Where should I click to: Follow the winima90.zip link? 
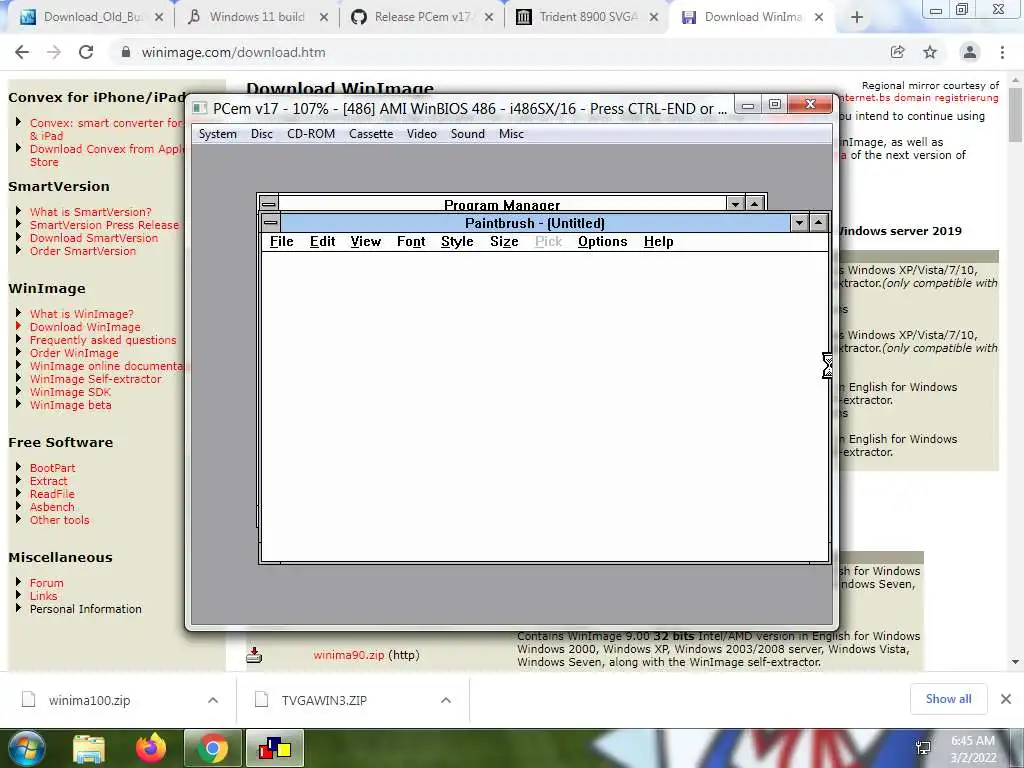click(x=349, y=655)
